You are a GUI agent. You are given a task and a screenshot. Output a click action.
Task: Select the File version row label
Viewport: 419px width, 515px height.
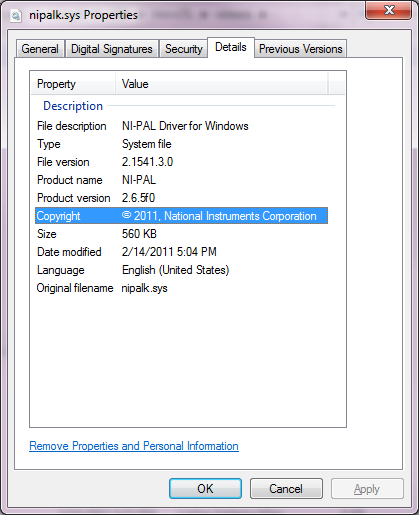[x=63, y=162]
